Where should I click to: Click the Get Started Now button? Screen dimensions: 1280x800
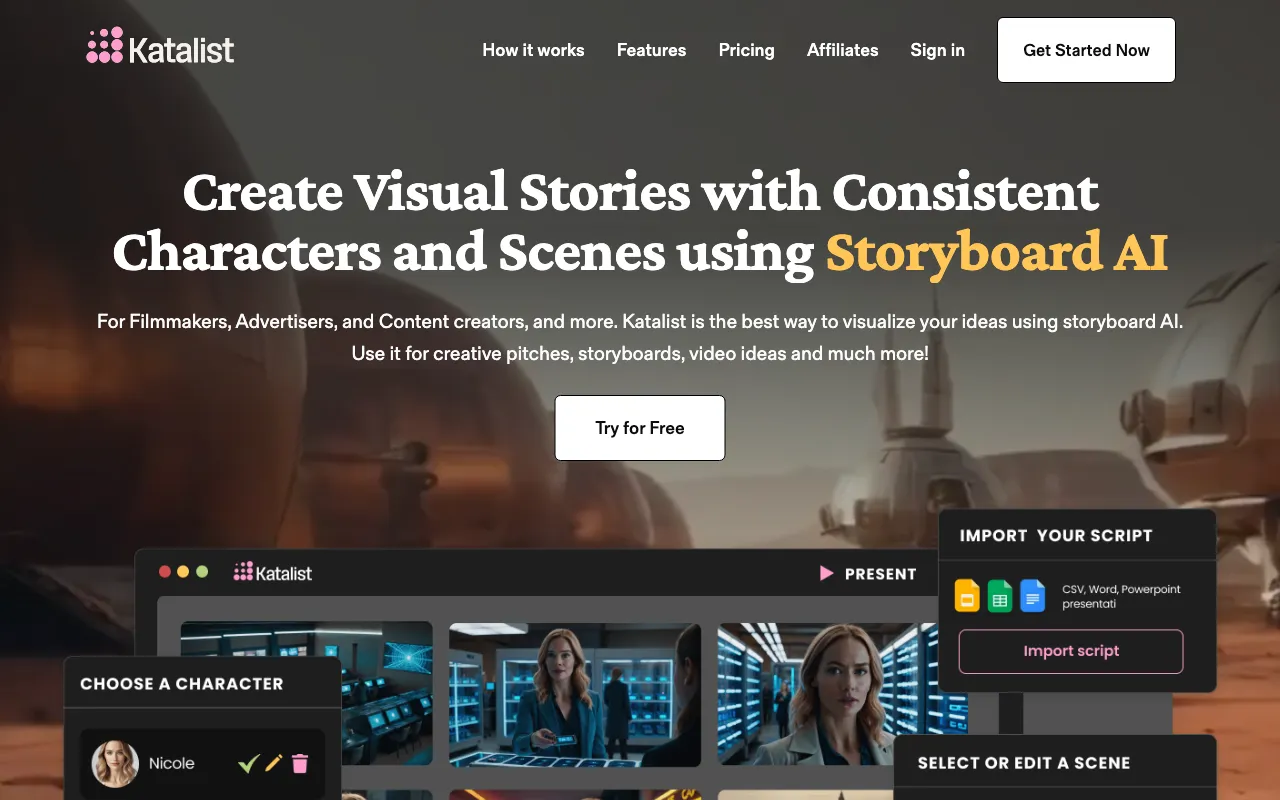(1086, 50)
